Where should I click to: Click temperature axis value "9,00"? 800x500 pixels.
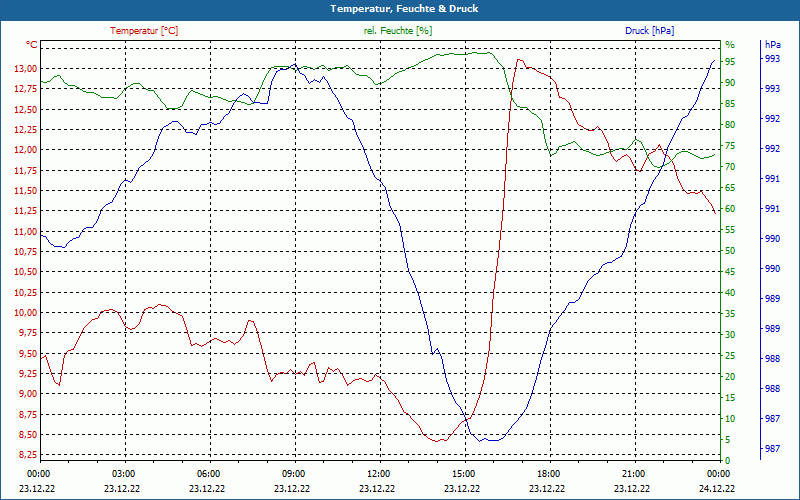click(26, 394)
